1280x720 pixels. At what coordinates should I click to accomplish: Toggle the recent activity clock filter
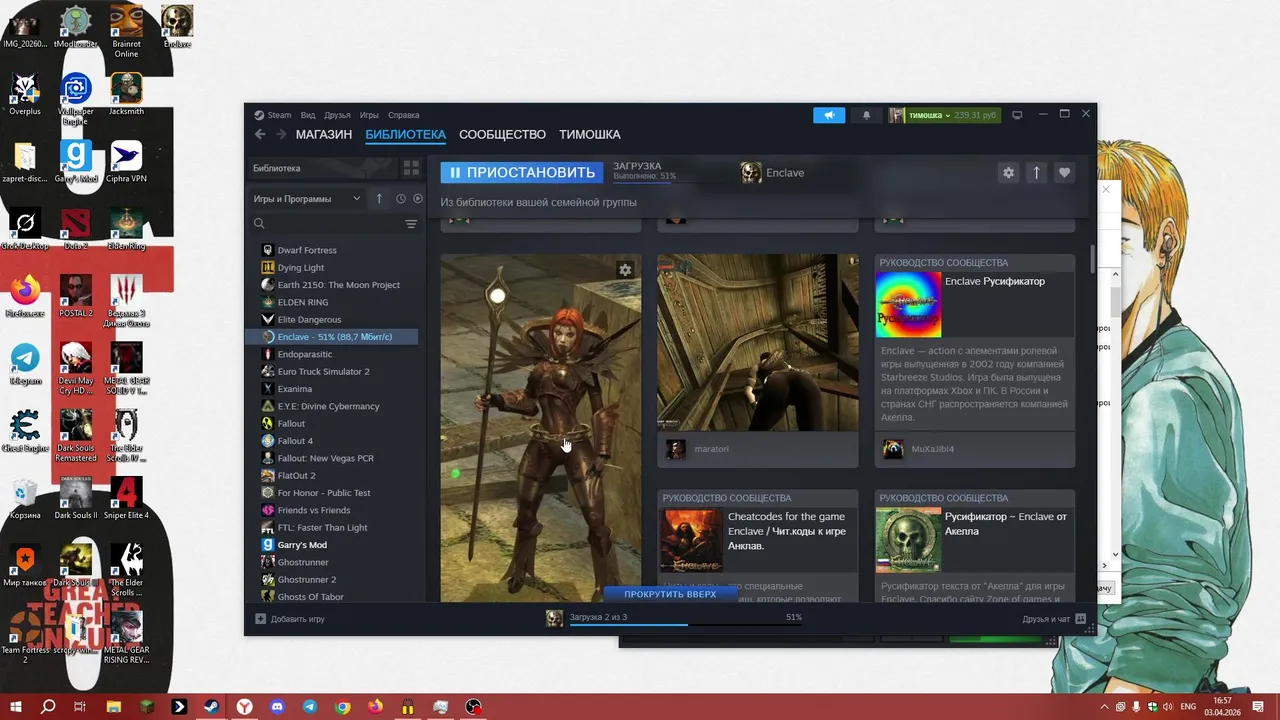pyautogui.click(x=401, y=199)
